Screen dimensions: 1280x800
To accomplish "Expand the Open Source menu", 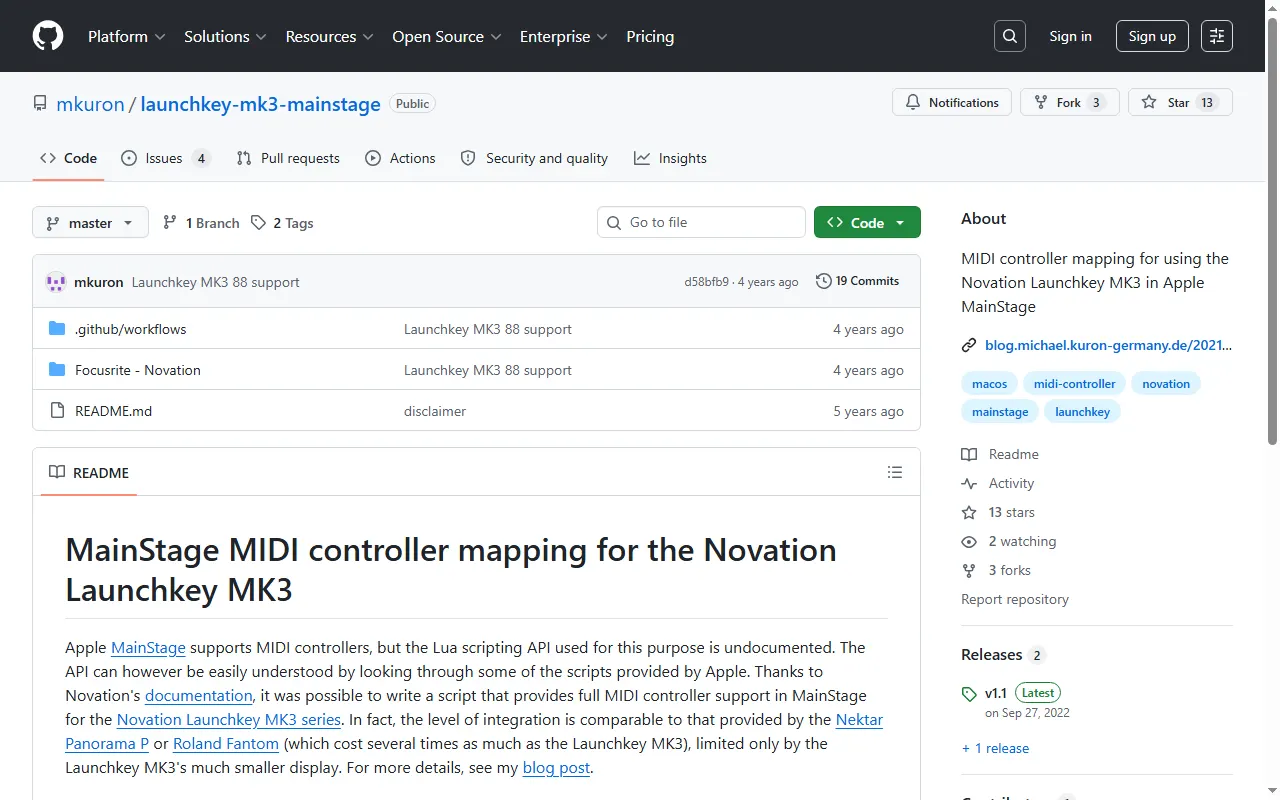I will [446, 36].
